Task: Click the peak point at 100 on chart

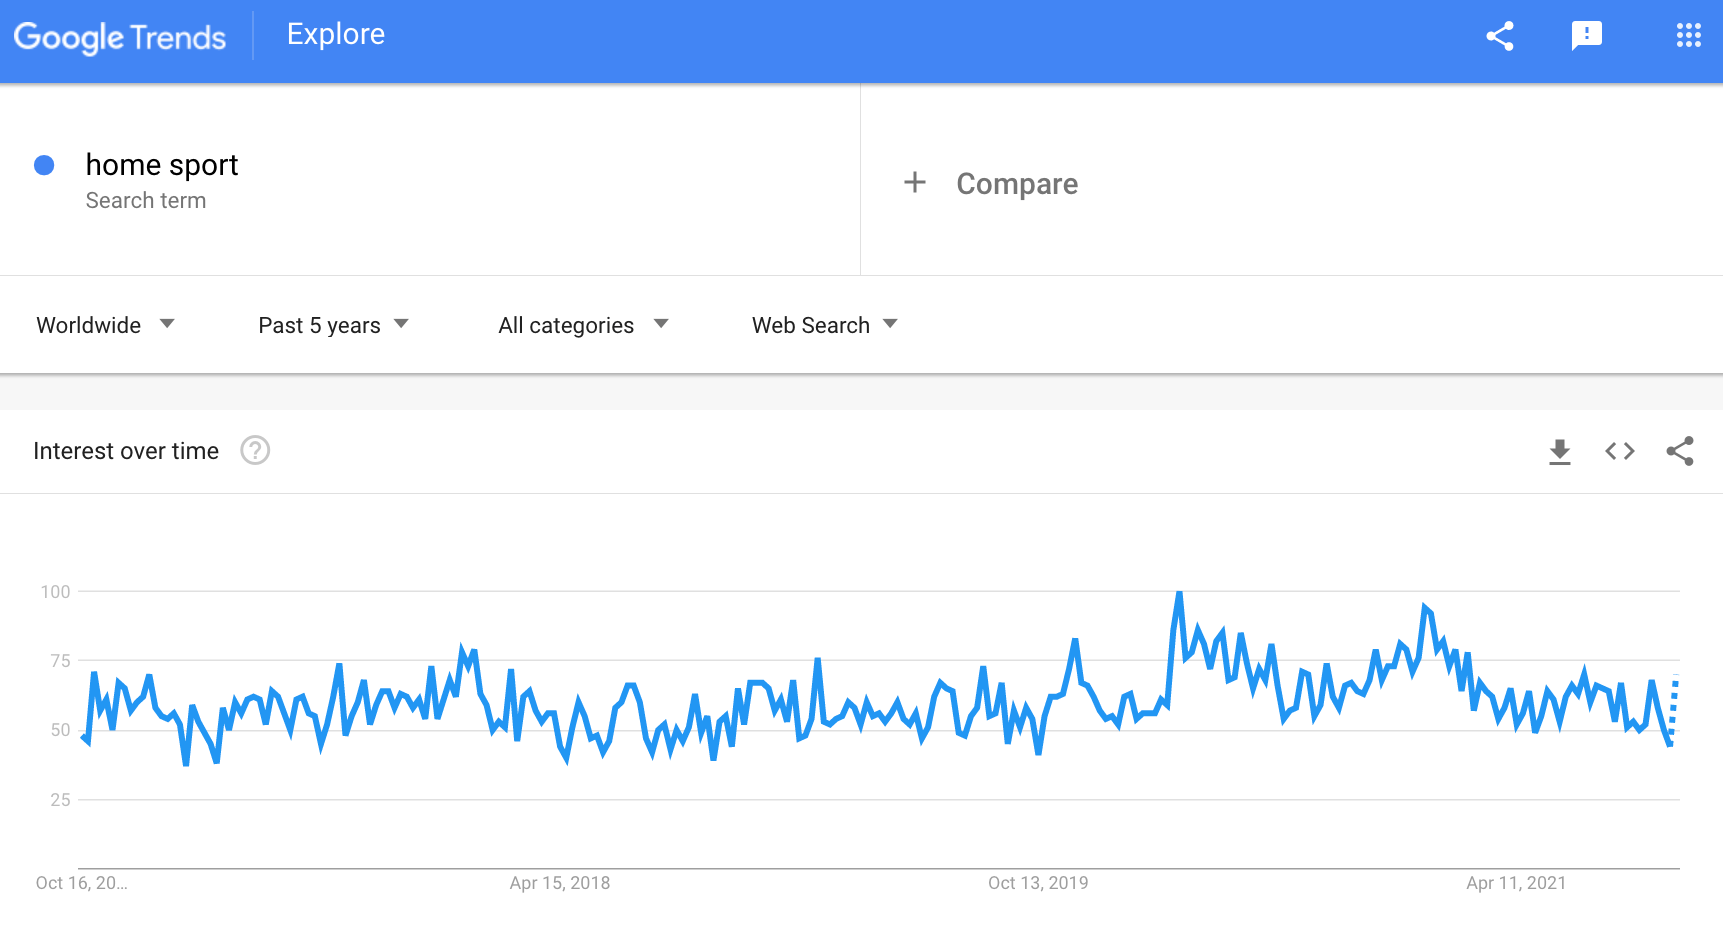Action: pyautogui.click(x=1180, y=593)
